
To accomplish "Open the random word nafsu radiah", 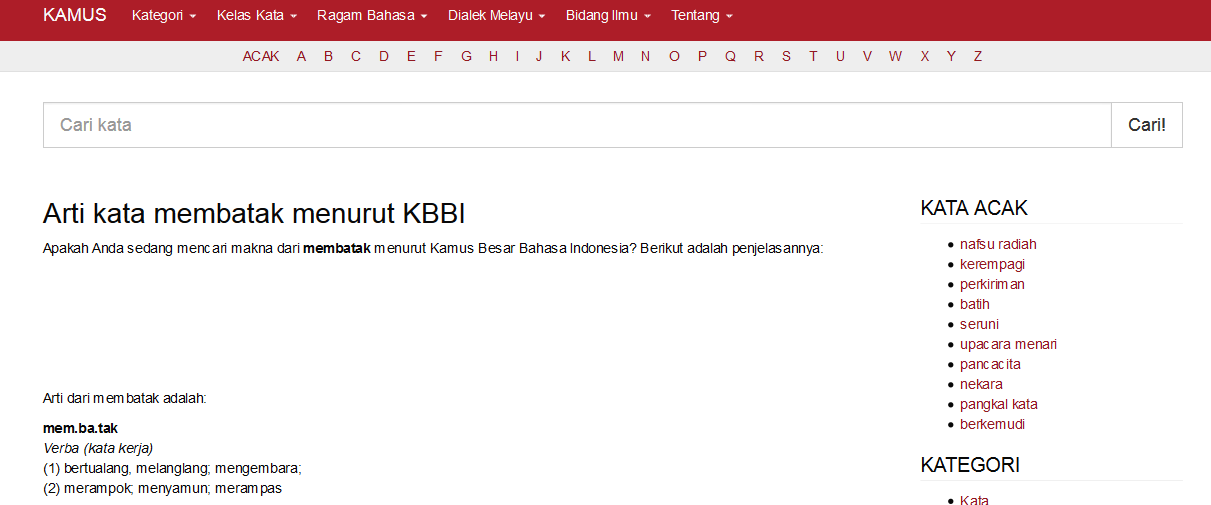I will point(998,244).
